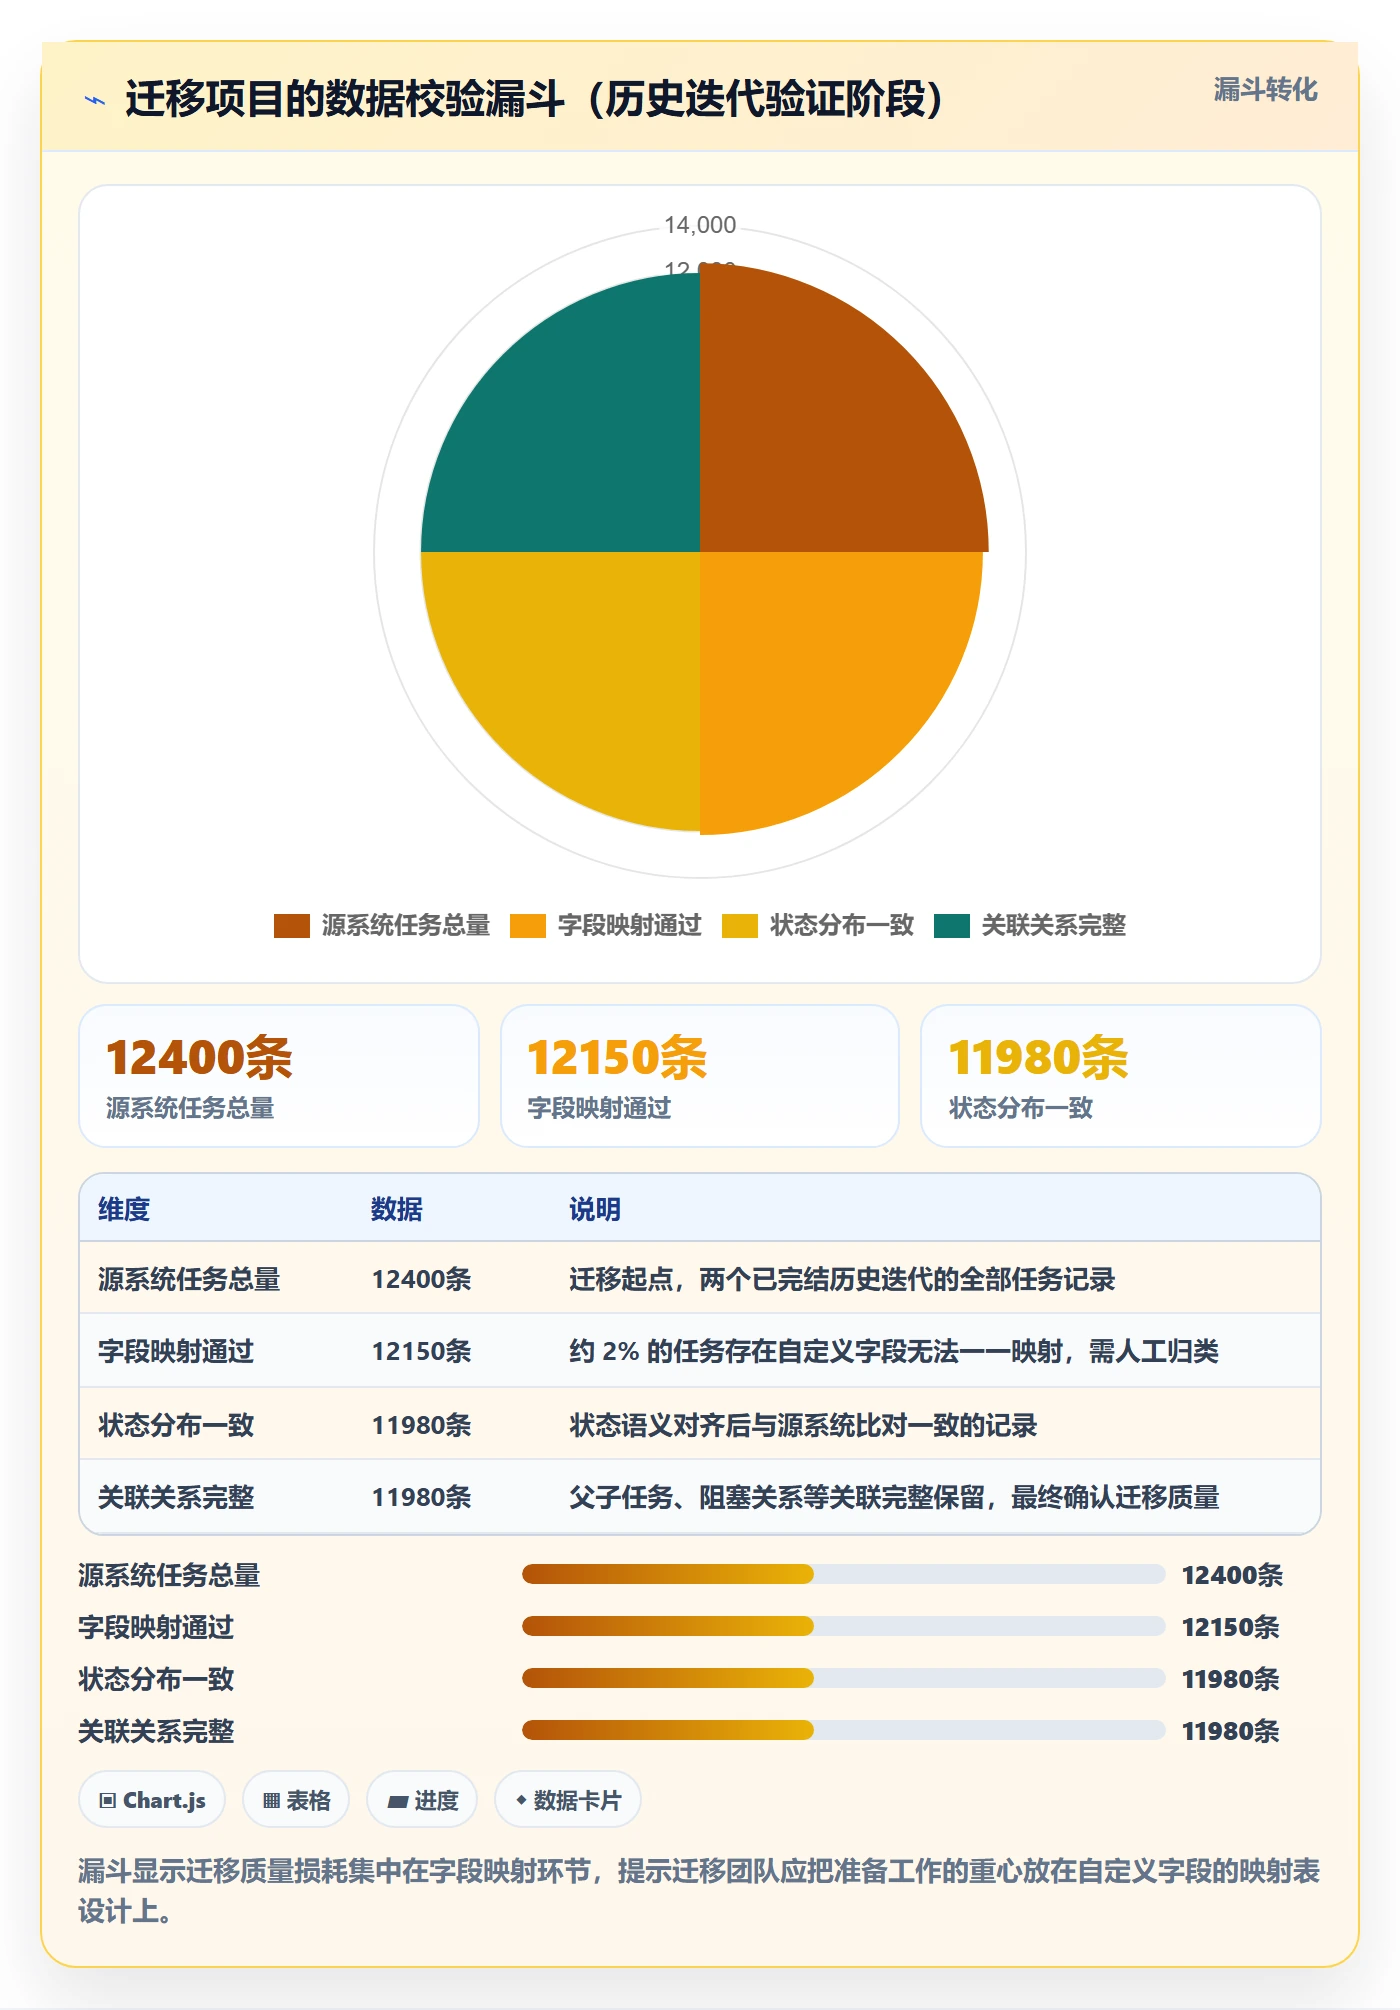The image size is (1400, 2010).
Task: Click the 进度 tag chip
Action: [x=422, y=1800]
